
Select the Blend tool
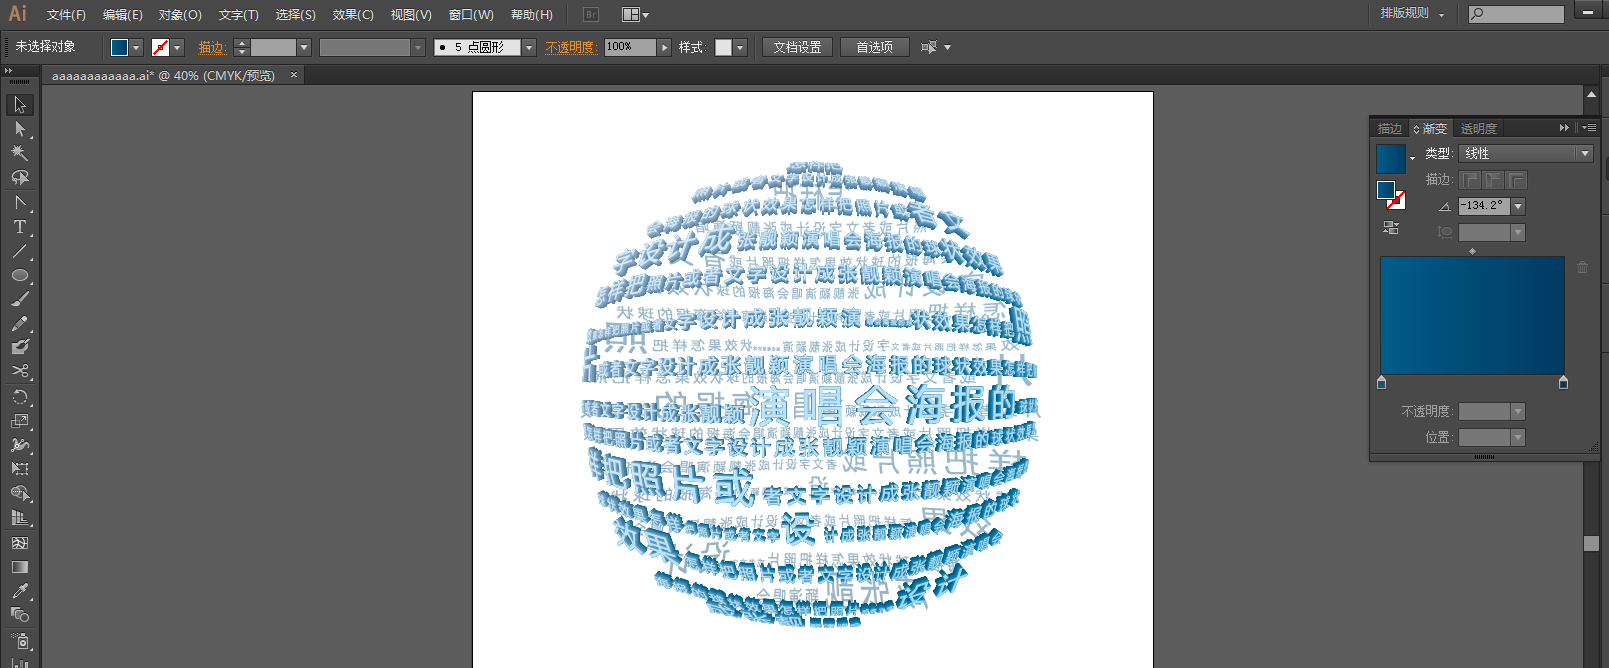[20, 615]
